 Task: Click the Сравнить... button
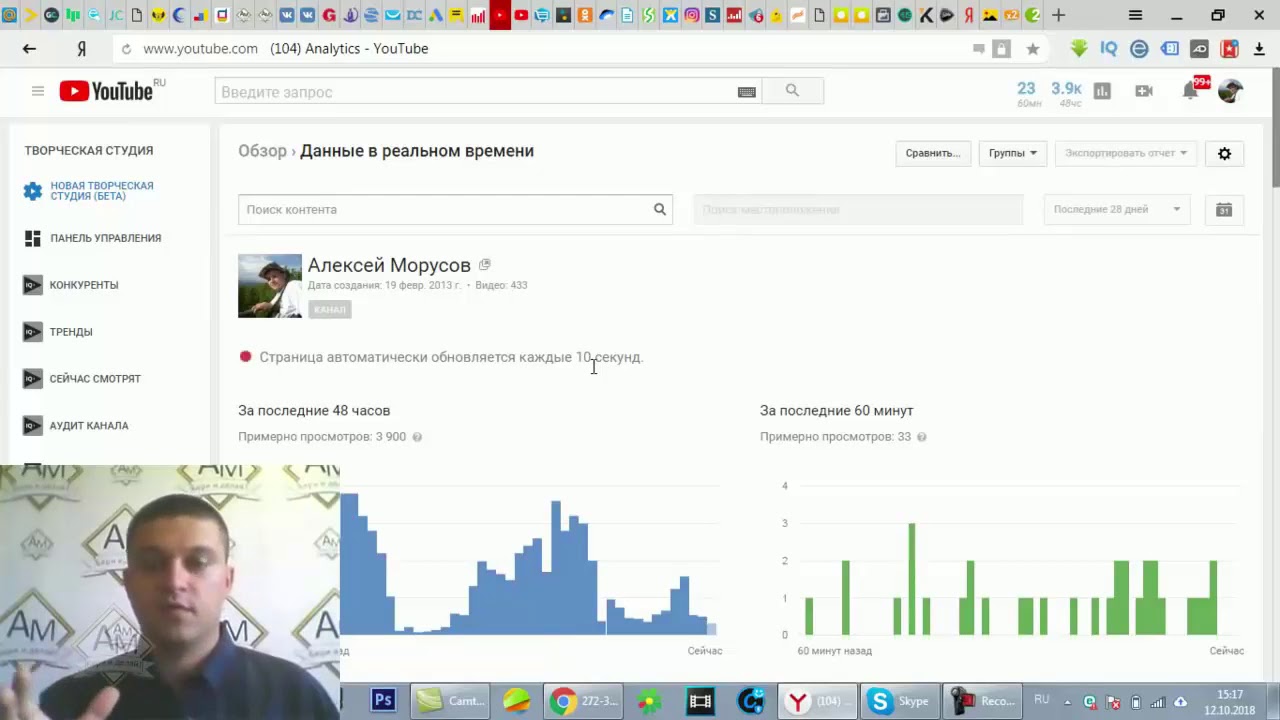tap(933, 153)
